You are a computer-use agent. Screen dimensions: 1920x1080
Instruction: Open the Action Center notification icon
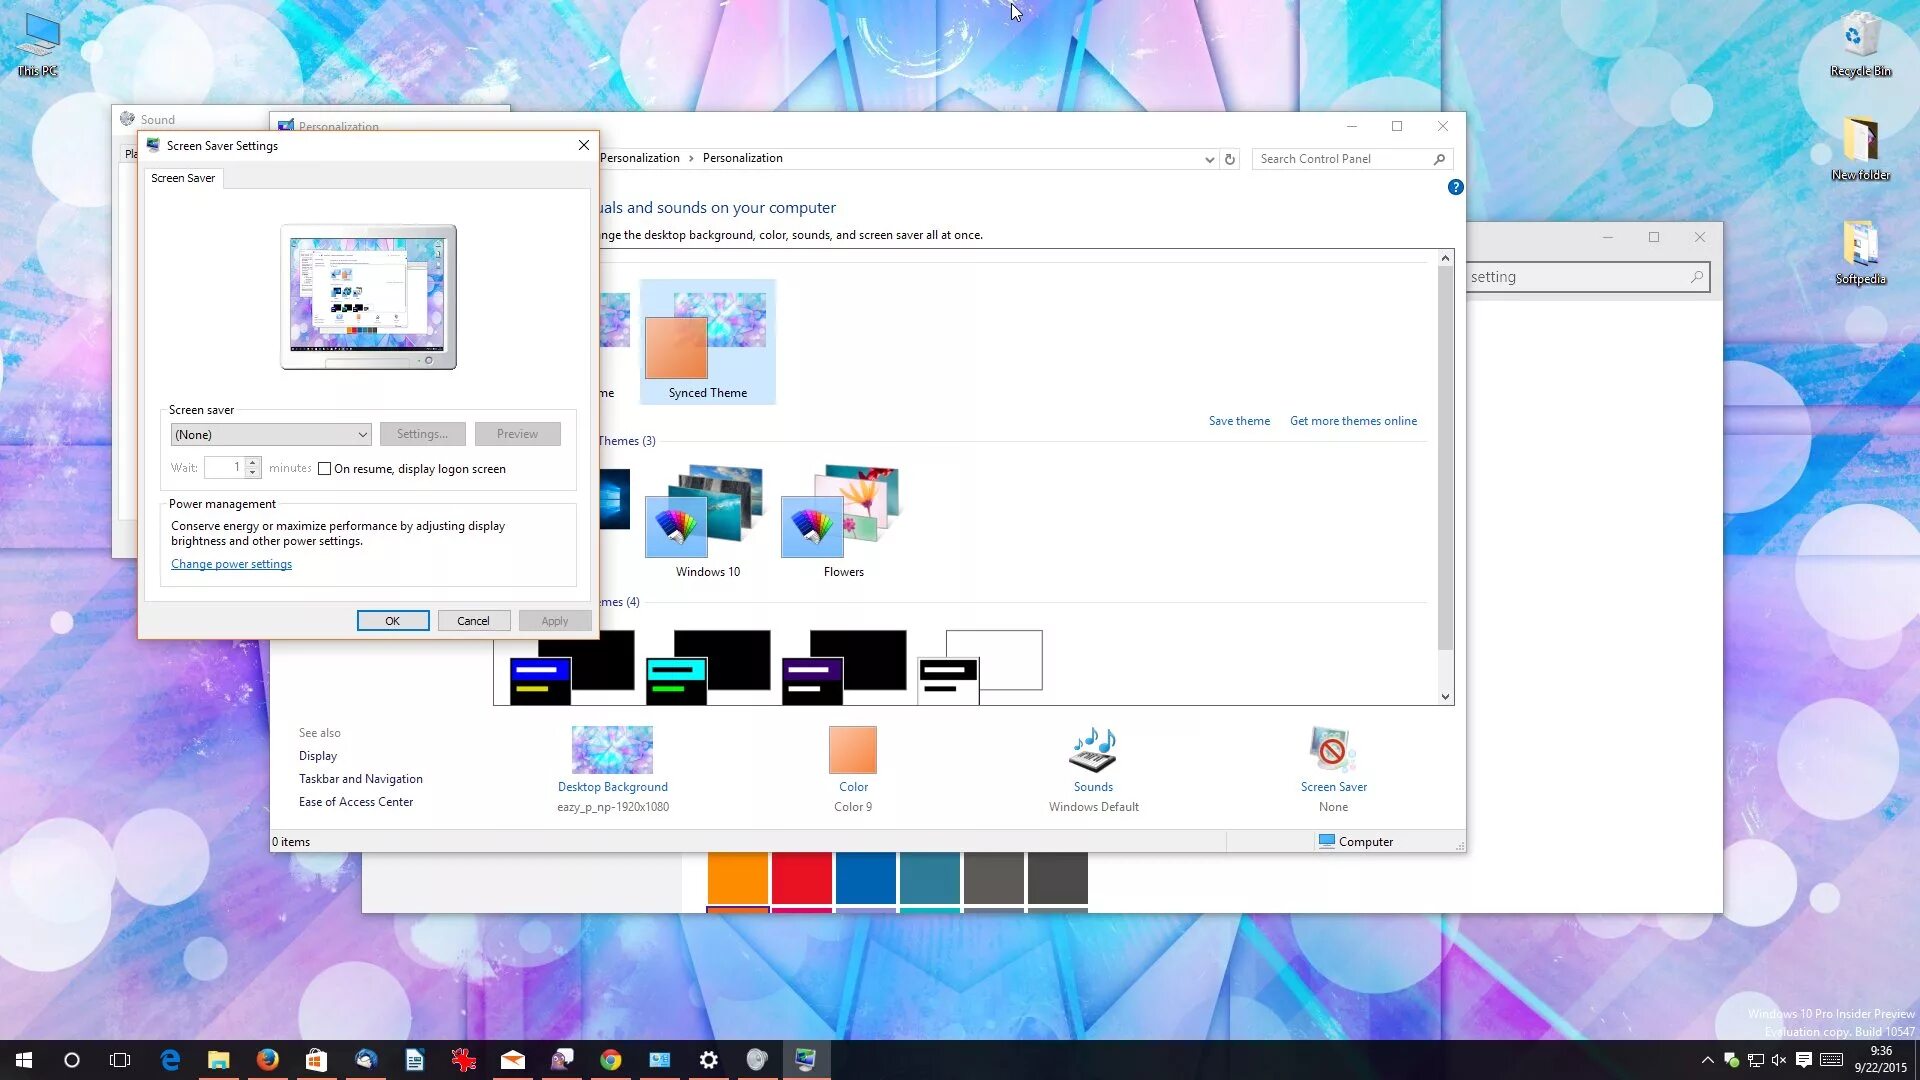1804,1060
